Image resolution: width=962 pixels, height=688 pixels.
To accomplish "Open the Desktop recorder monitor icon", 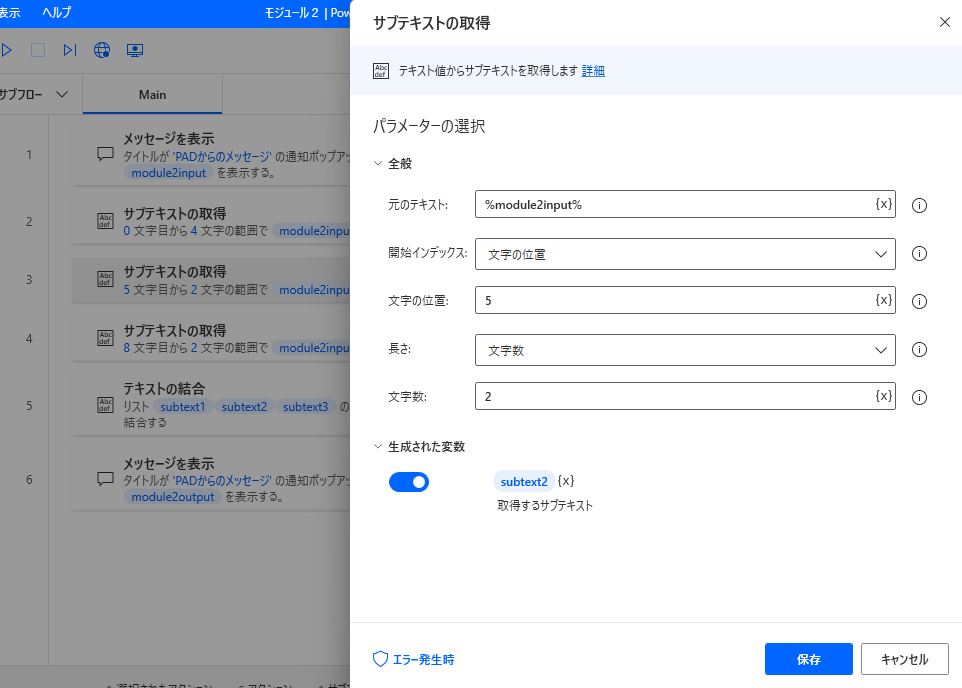I will point(135,50).
